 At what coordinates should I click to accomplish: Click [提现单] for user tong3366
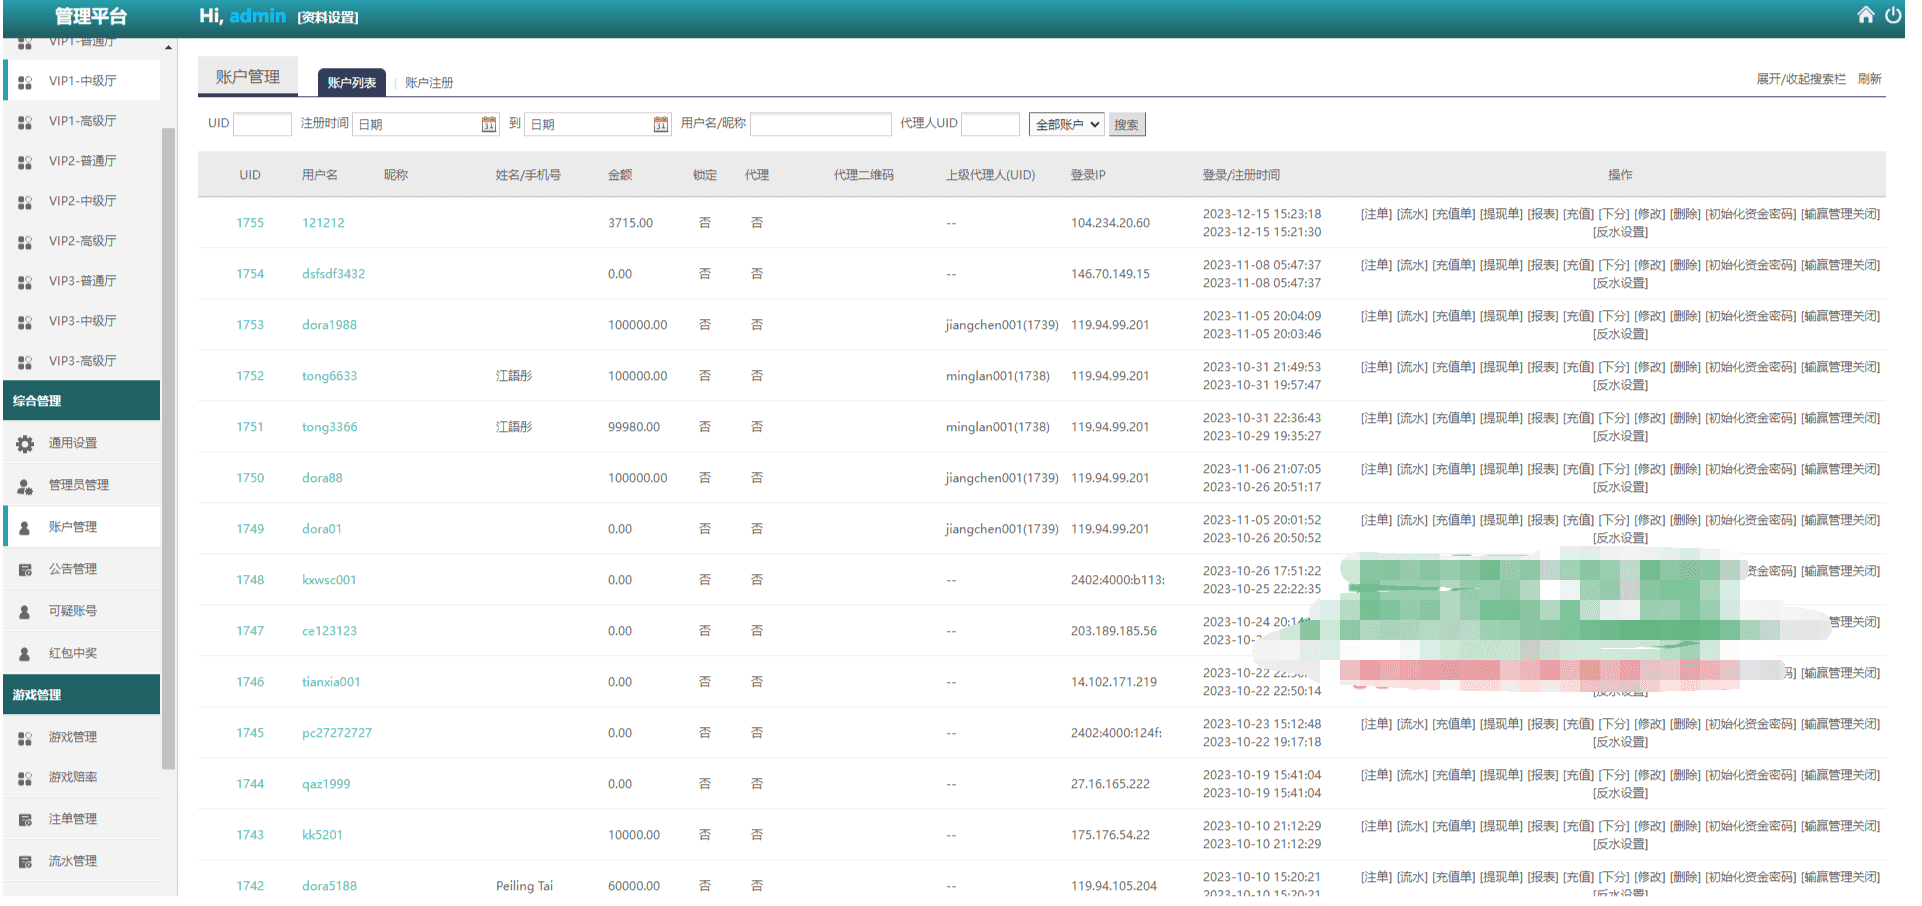(x=1501, y=418)
